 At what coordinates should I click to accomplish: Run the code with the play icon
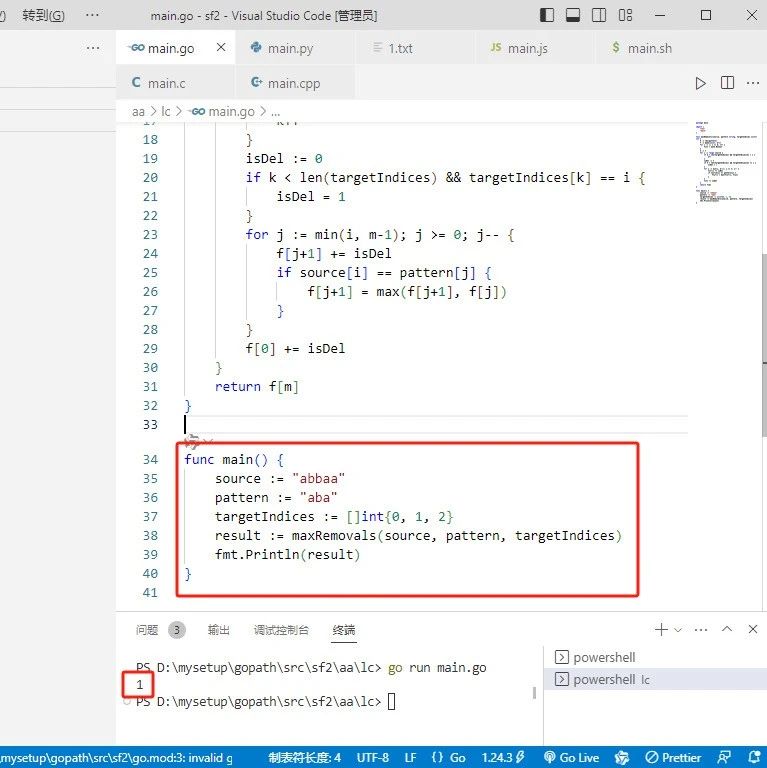(x=700, y=83)
